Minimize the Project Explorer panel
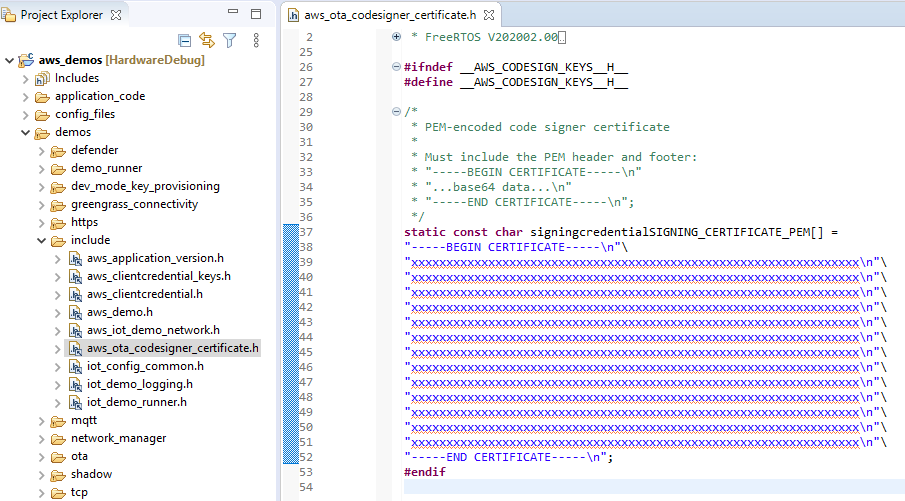Screen dimensions: 905x501 pyautogui.click(x=232, y=14)
